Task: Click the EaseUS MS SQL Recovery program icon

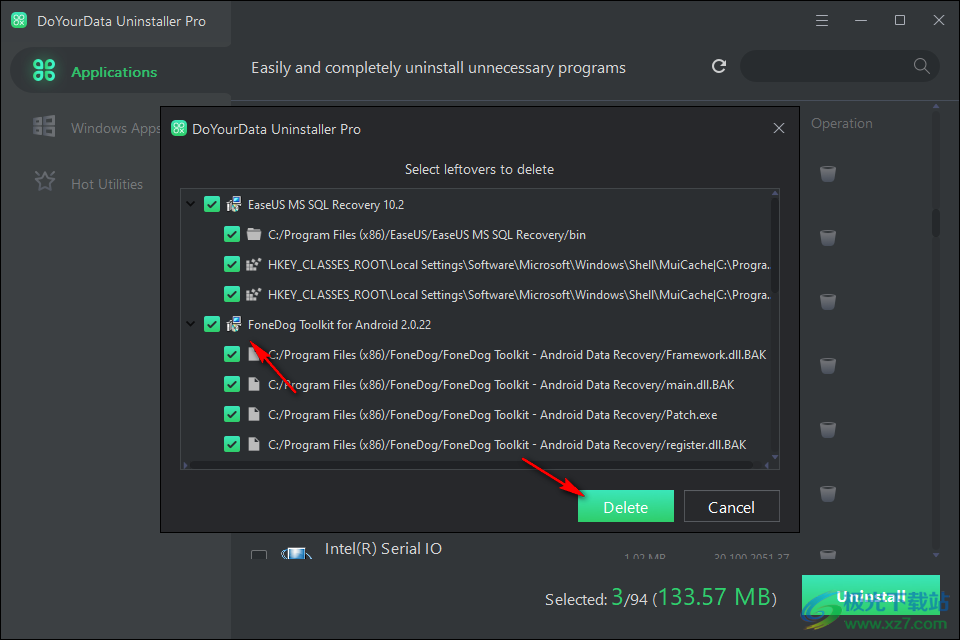Action: [x=233, y=204]
